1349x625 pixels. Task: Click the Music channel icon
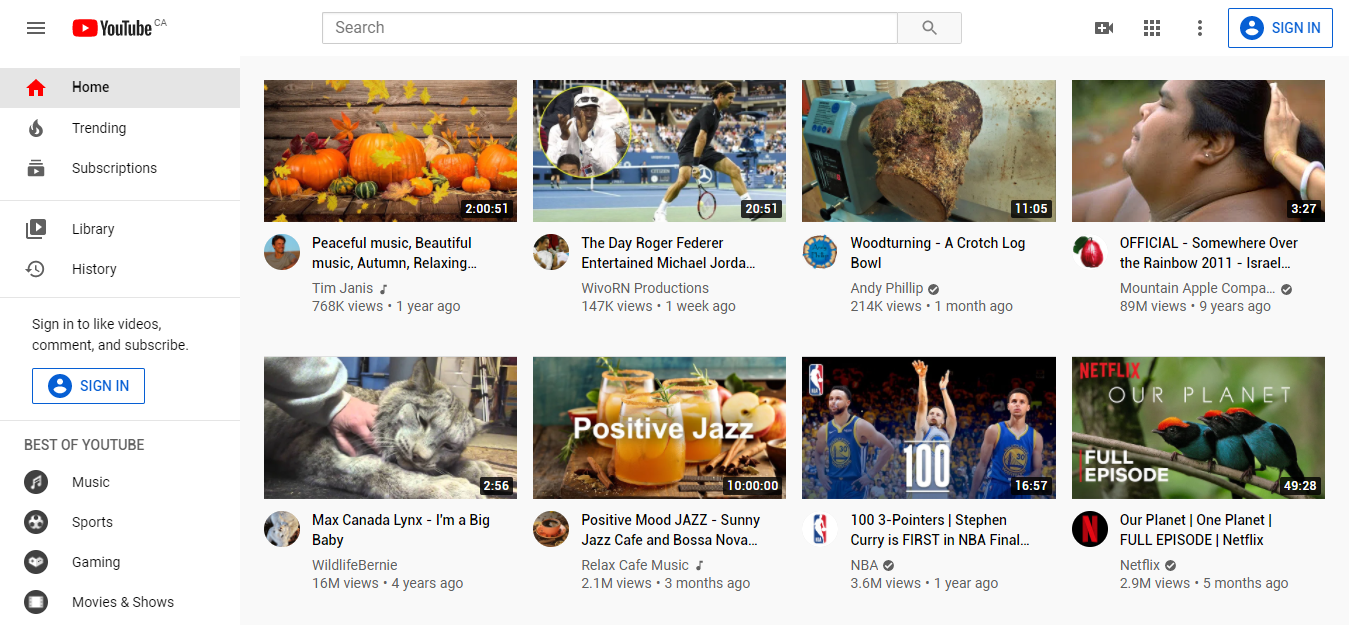pyautogui.click(x=36, y=482)
